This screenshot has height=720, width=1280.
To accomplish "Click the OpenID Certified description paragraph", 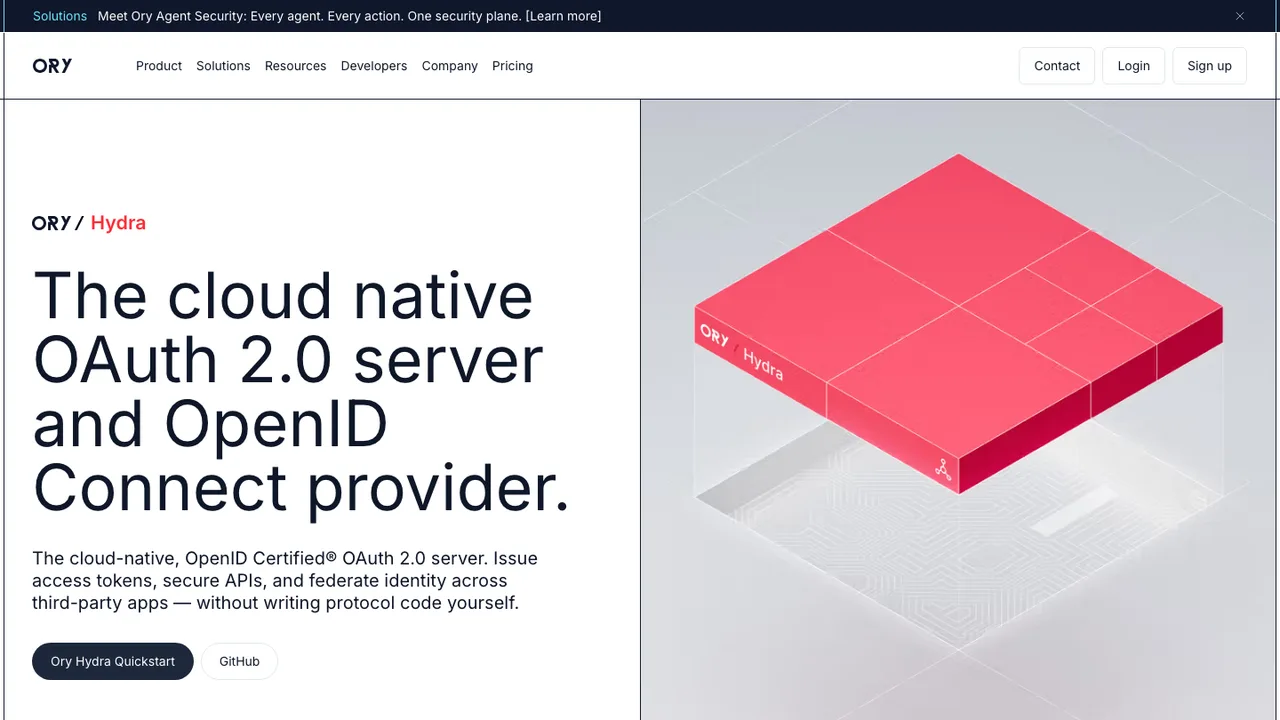I will (x=285, y=581).
